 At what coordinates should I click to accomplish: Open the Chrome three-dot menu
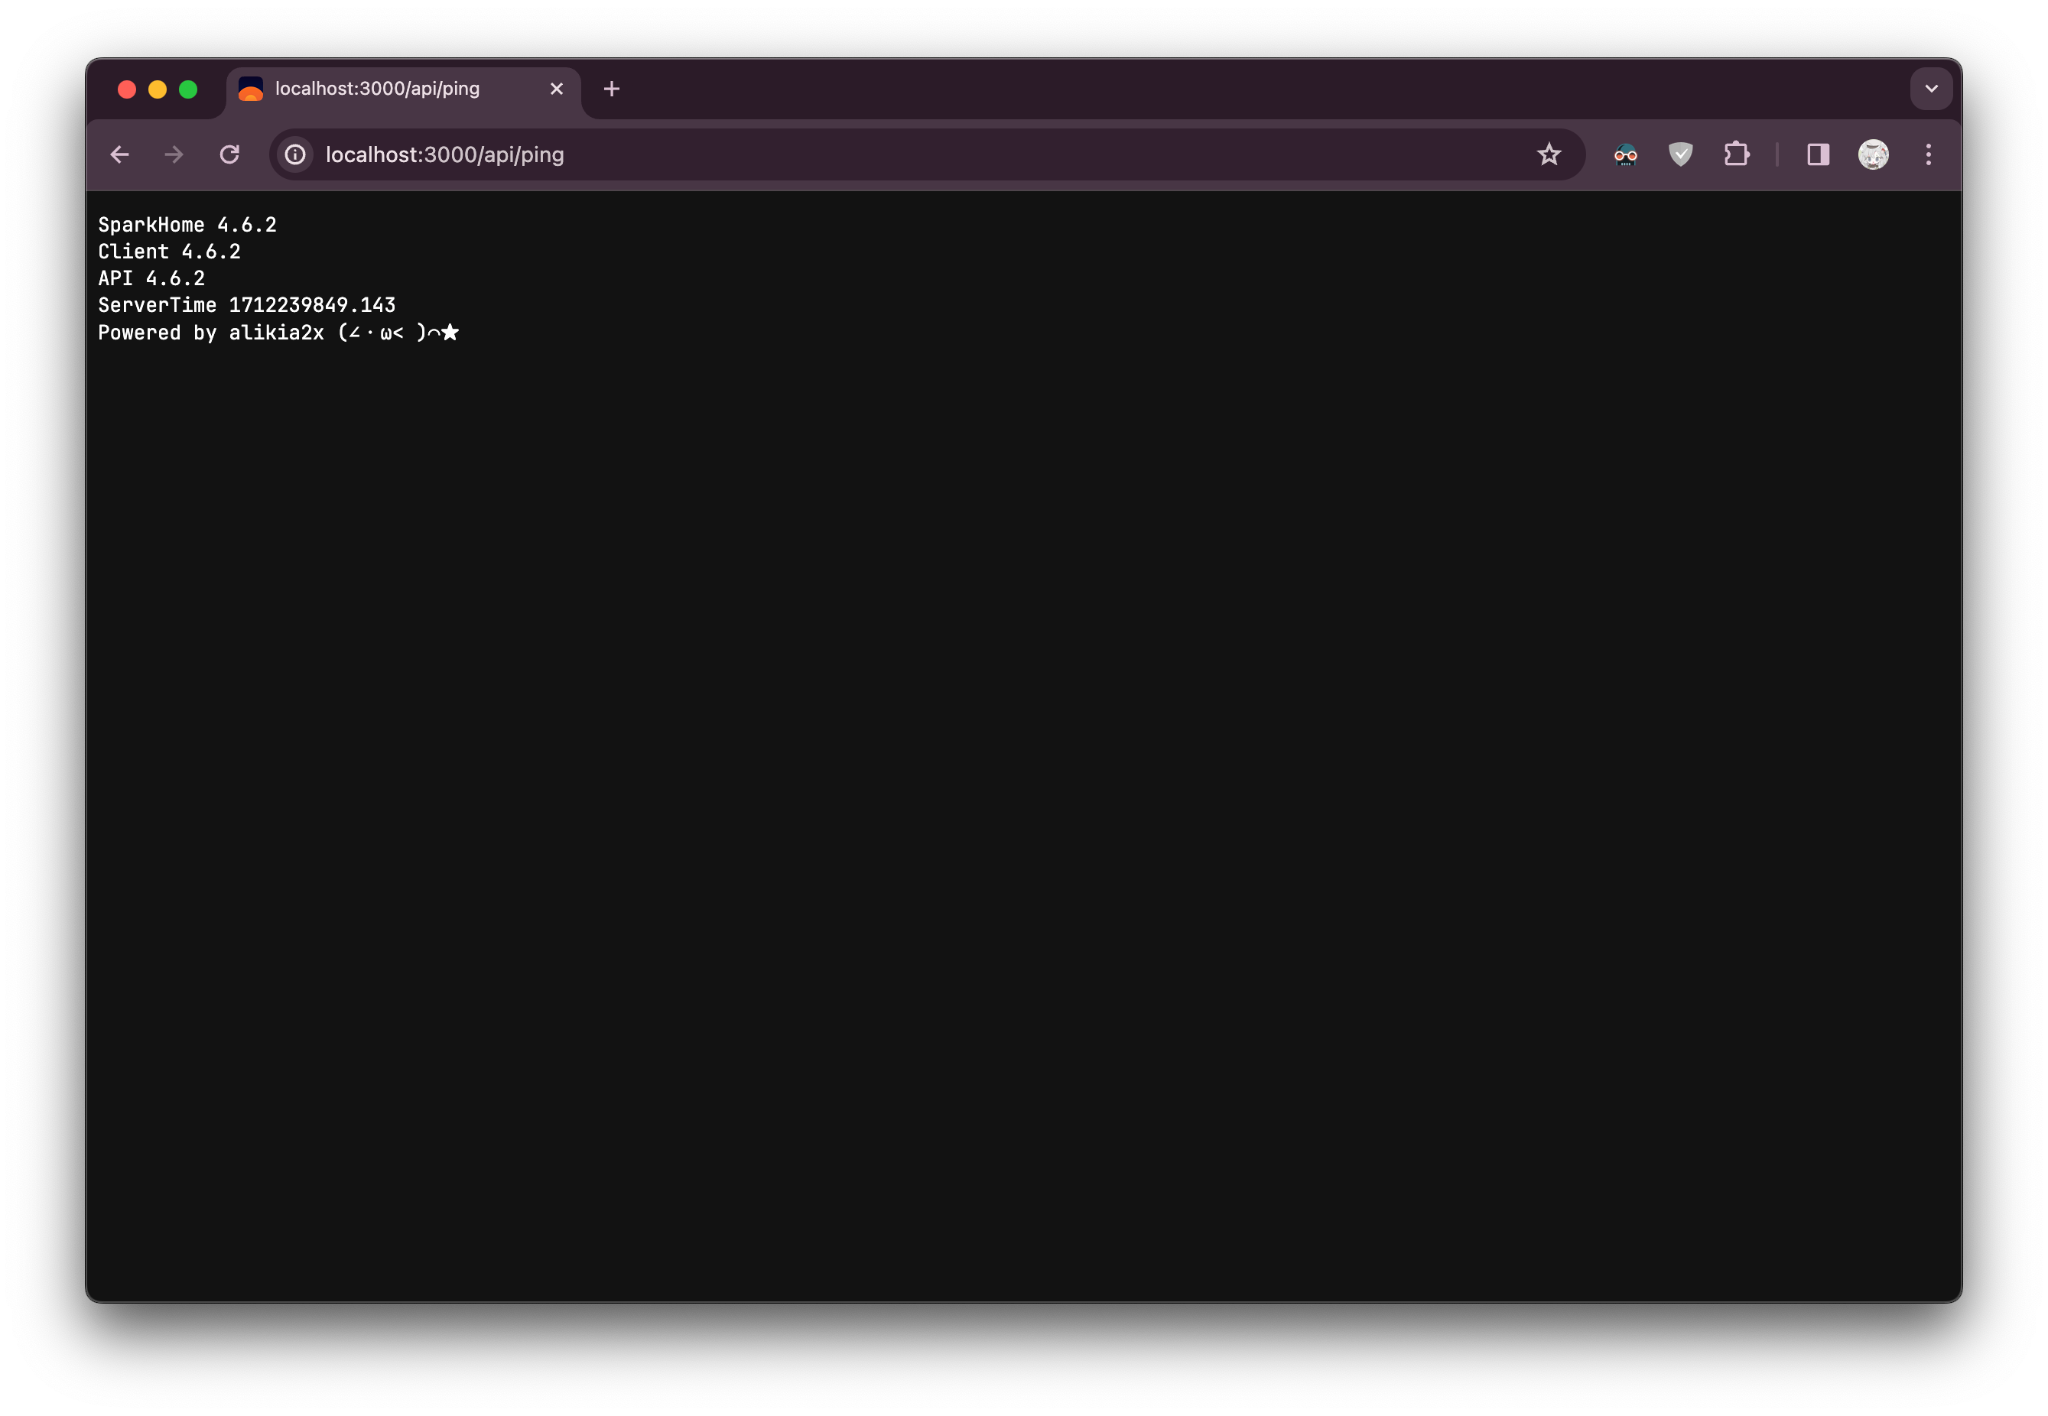point(1929,155)
